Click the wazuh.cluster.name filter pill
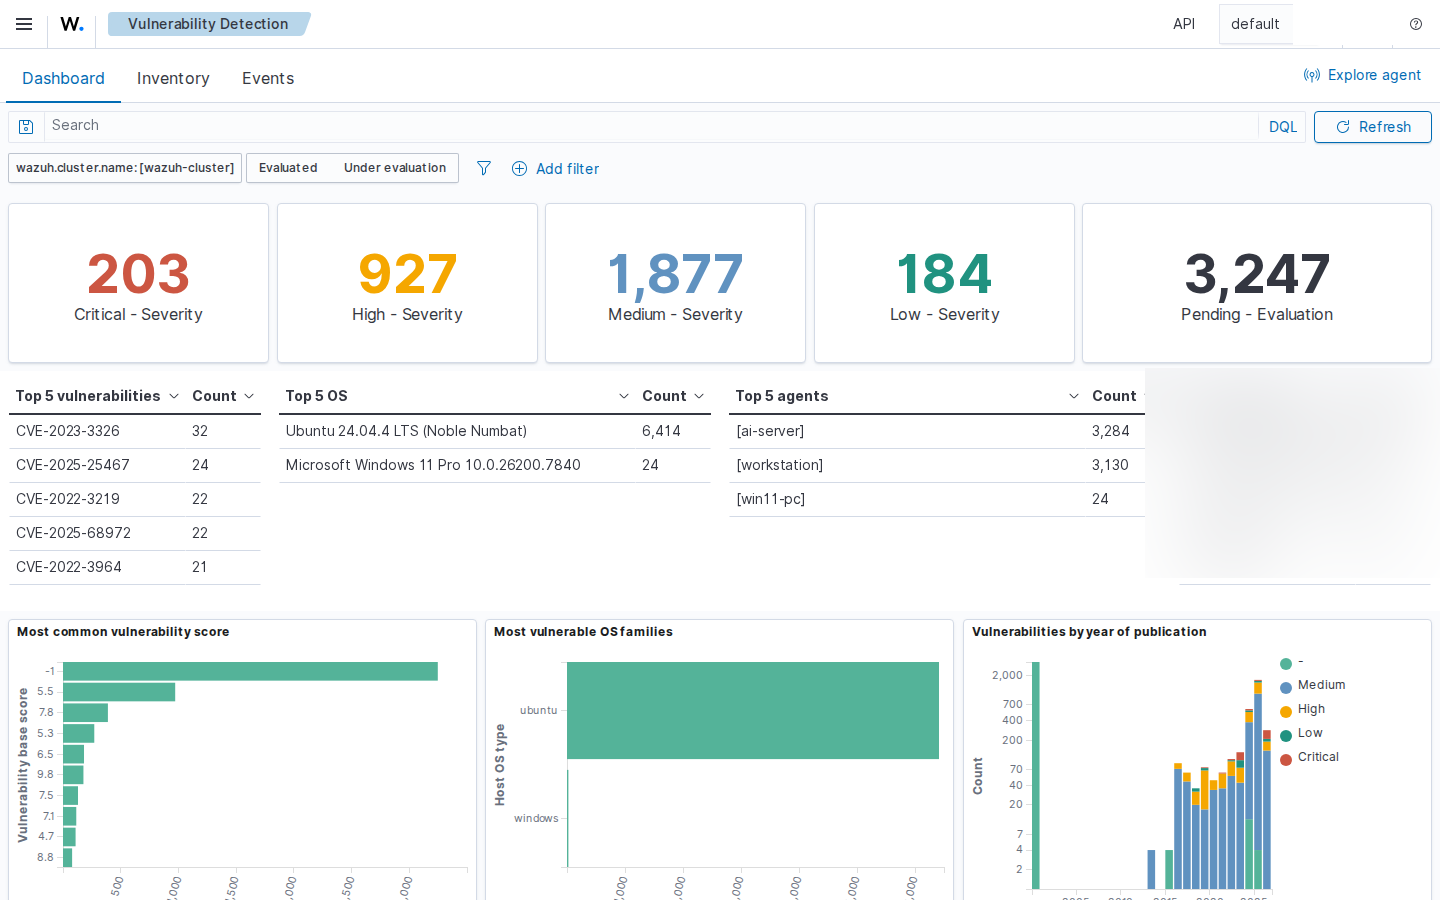Screen dimensions: 1440x900 (125, 168)
